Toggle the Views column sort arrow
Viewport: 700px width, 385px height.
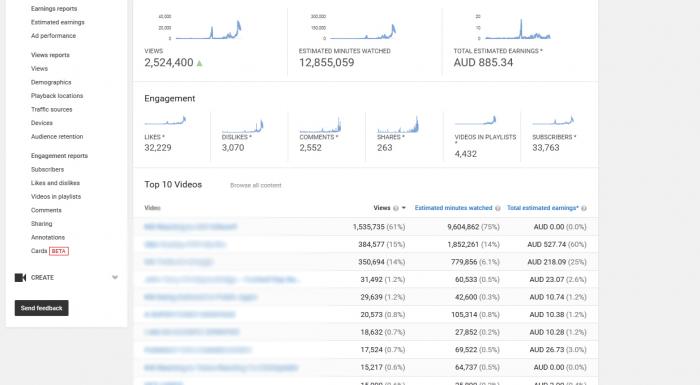pyautogui.click(x=404, y=208)
